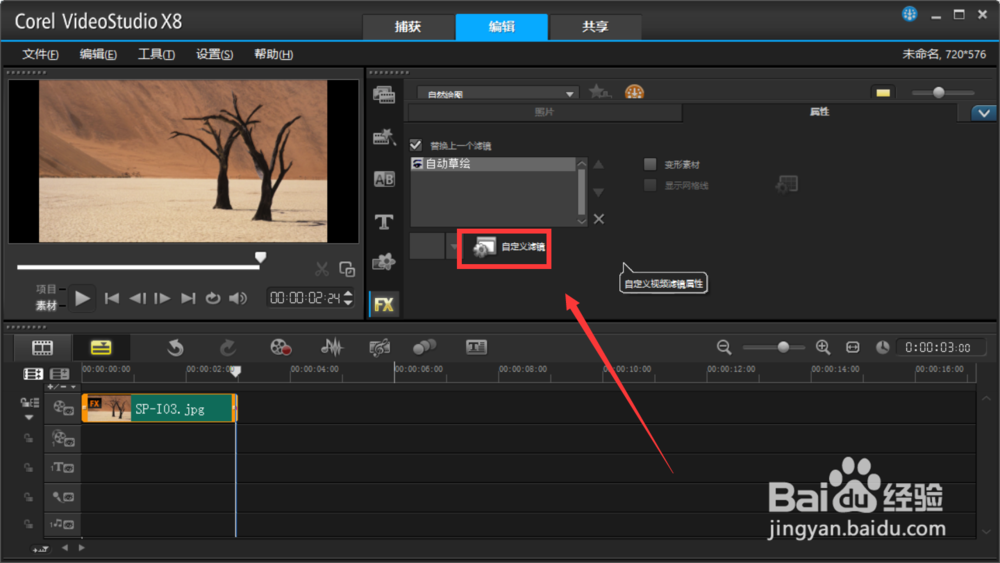This screenshot has width=1000, height=563.
Task: Open the filter preset dropdown arrow
Action: 453,247
